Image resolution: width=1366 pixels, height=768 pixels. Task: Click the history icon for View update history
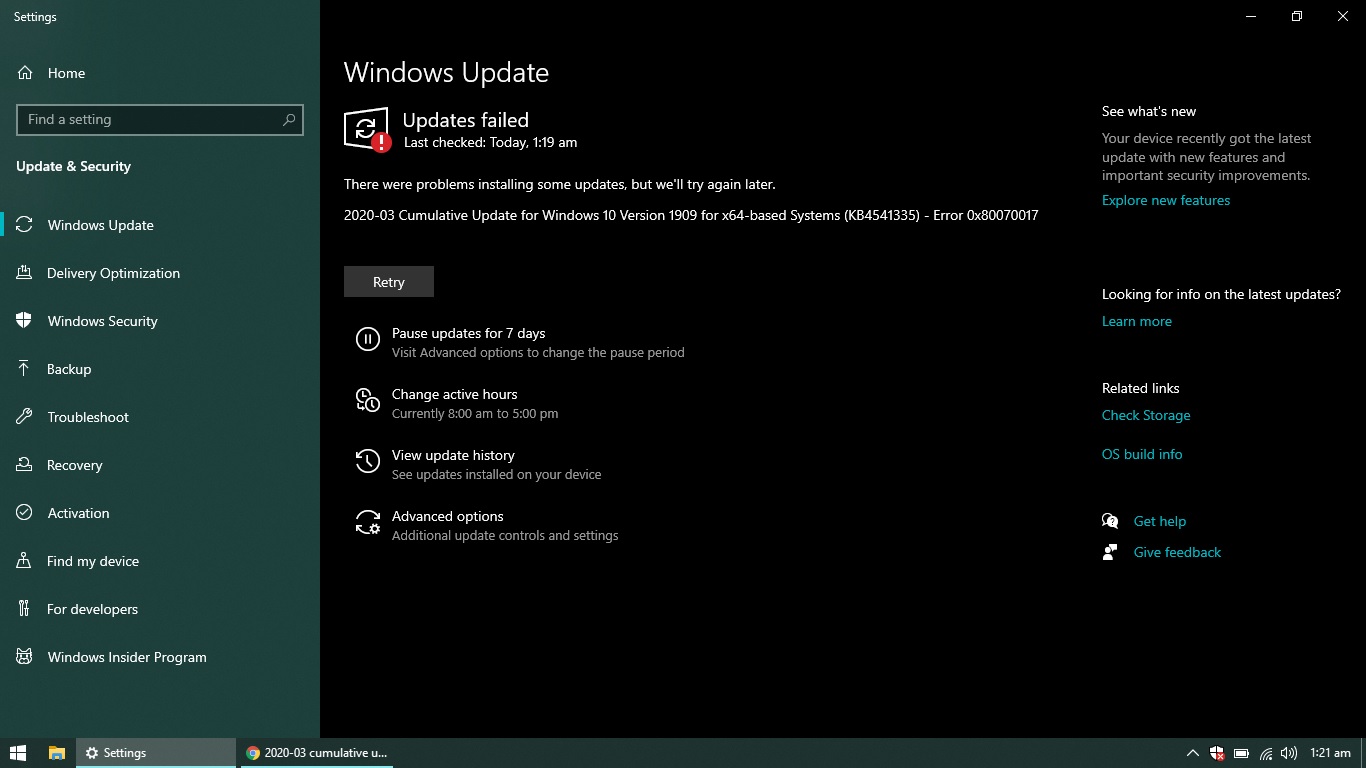[368, 461]
